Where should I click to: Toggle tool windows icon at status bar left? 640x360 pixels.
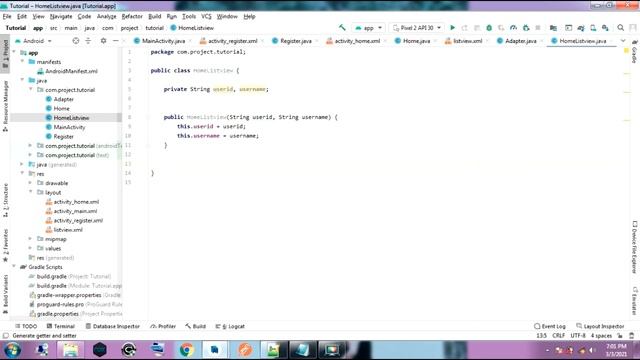(x=6, y=336)
